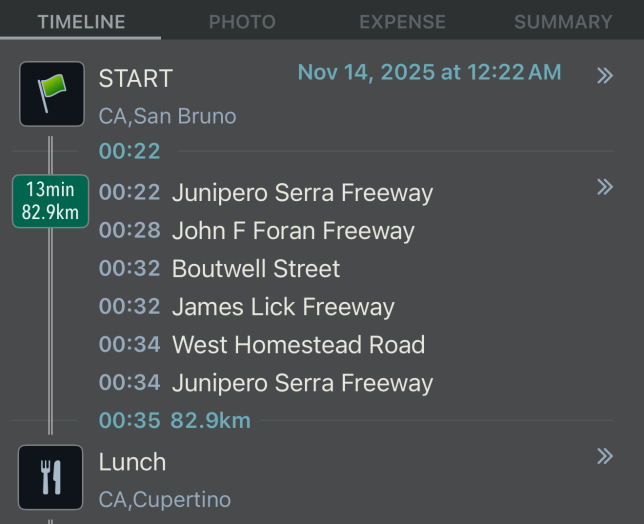Select the TIMELINE tab
The image size is (644, 524).
[x=81, y=22]
